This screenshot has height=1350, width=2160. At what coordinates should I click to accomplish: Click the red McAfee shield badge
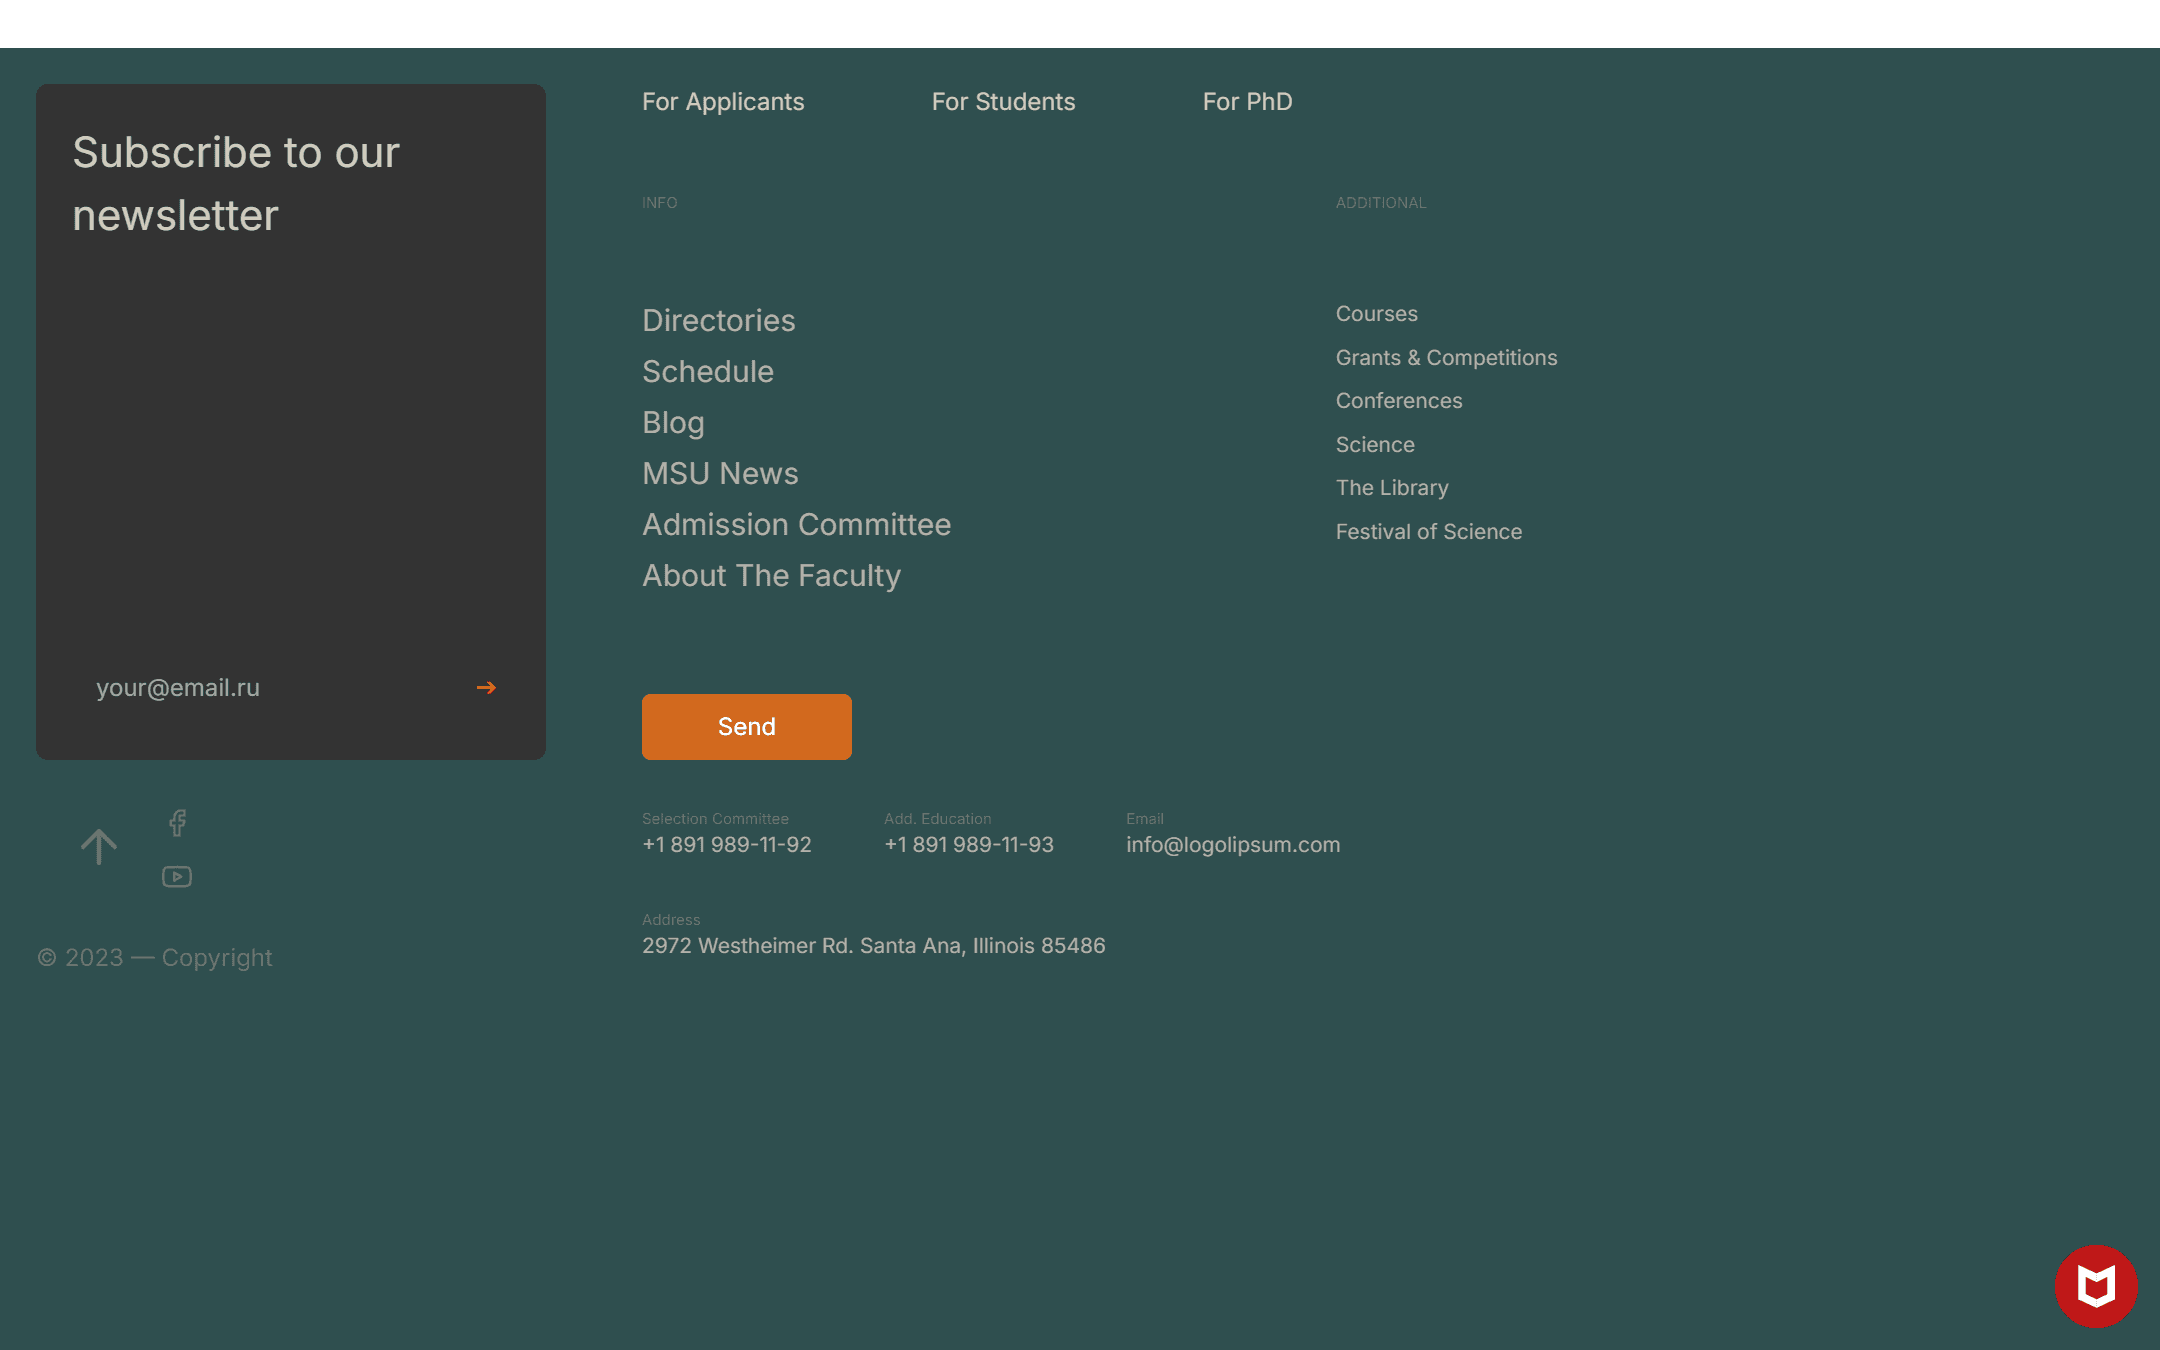pos(2096,1286)
